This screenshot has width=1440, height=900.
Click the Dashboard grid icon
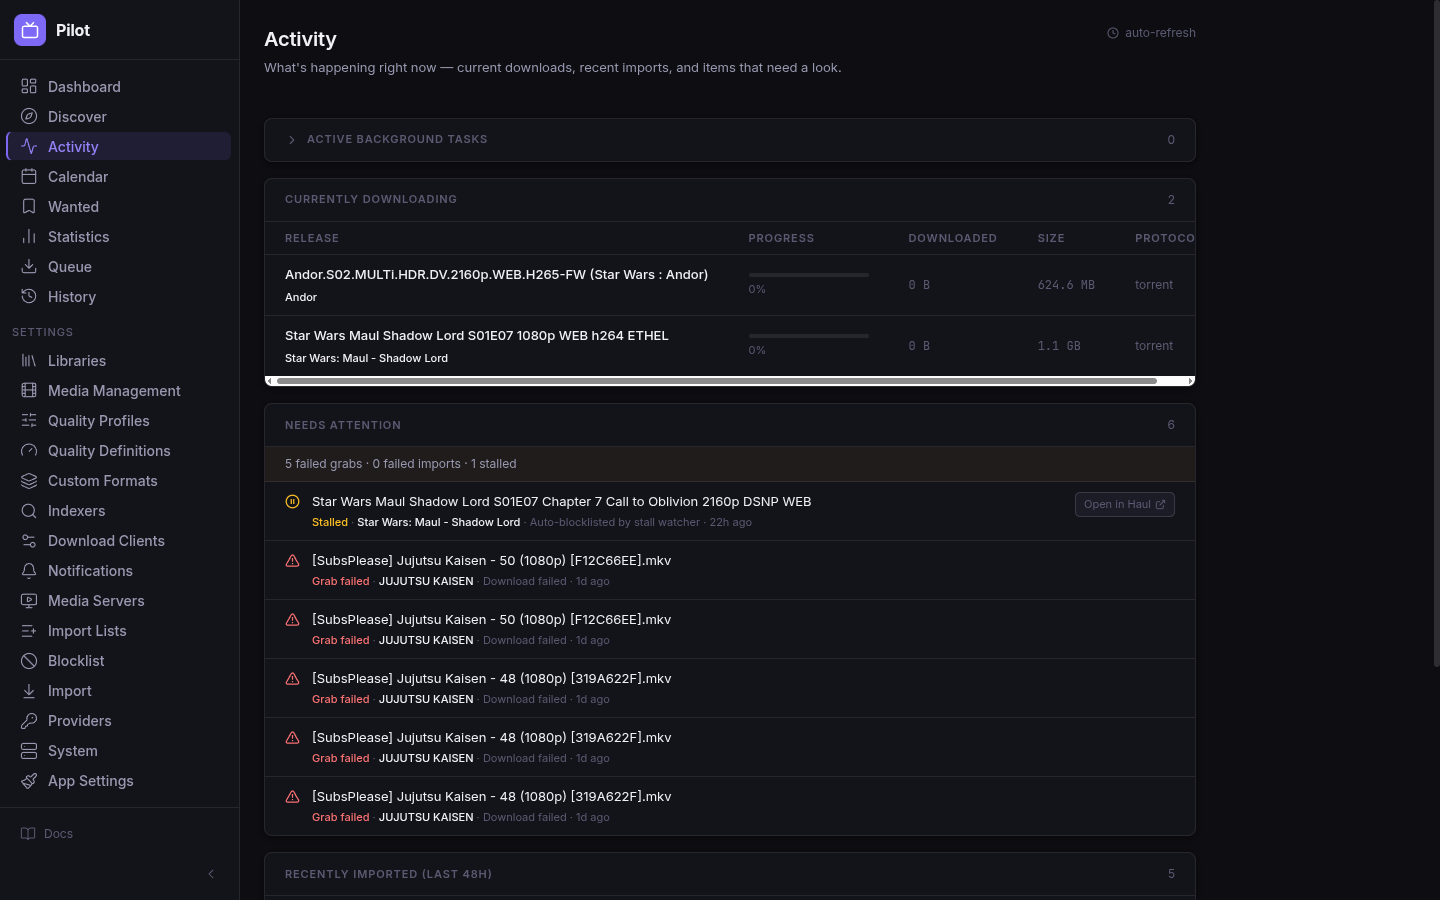tap(29, 87)
